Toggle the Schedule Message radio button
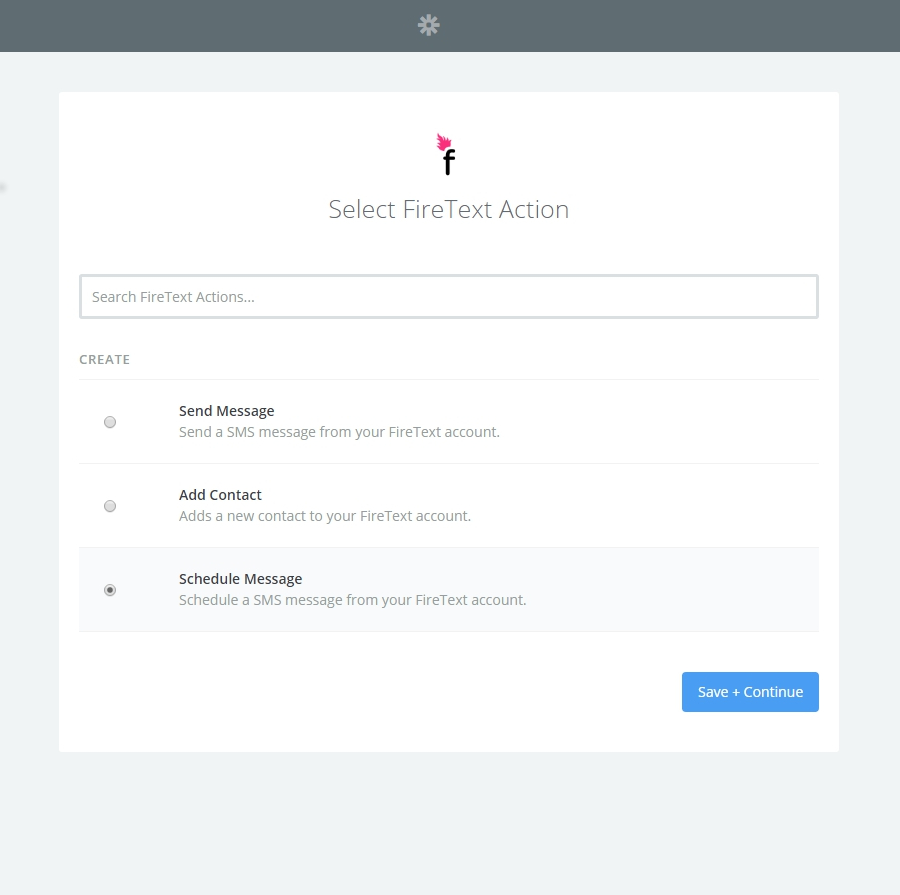 [x=110, y=590]
